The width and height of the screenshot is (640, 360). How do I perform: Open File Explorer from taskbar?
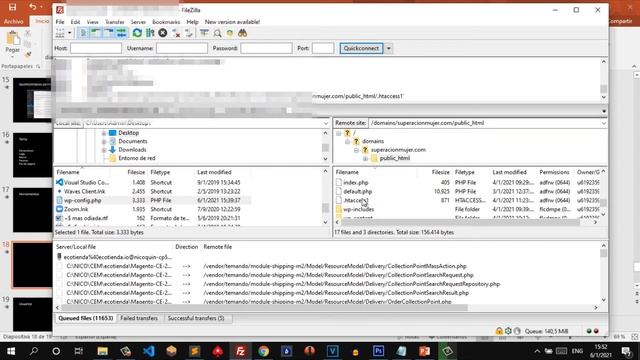pos(102,351)
